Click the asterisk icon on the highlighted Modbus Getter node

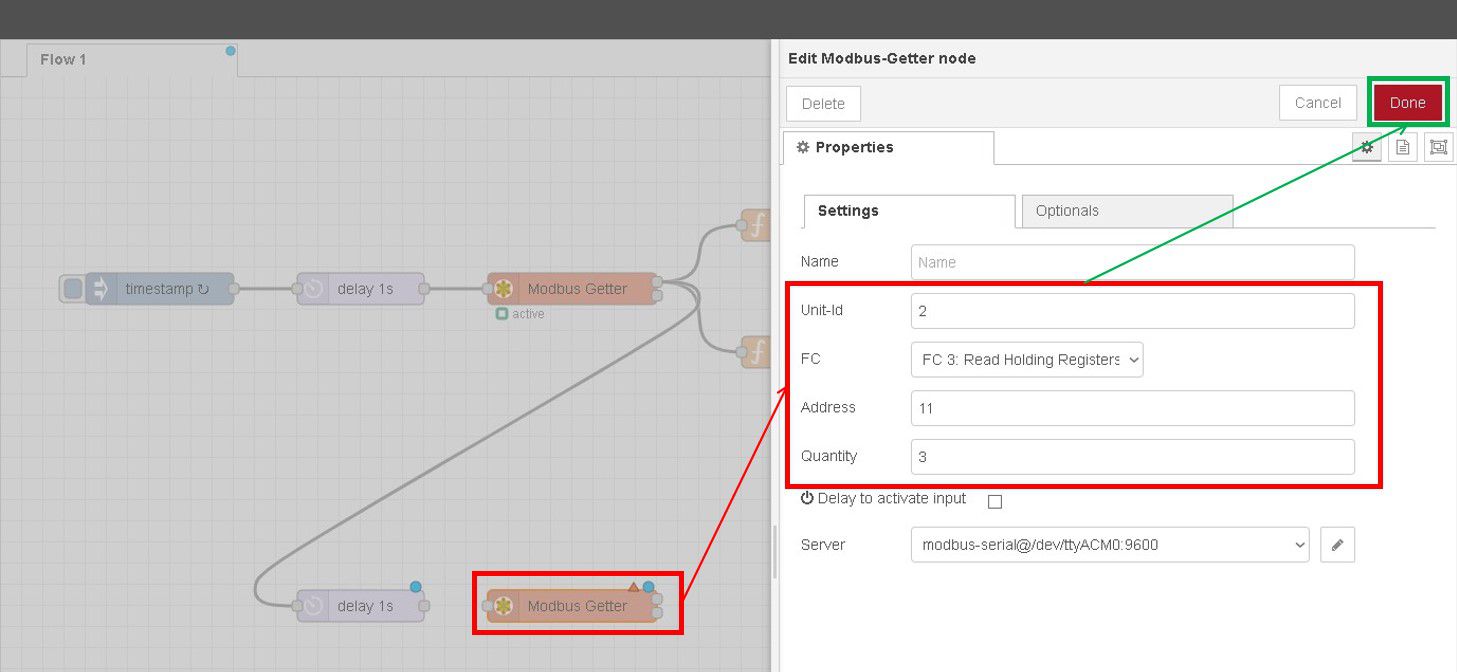tap(503, 604)
